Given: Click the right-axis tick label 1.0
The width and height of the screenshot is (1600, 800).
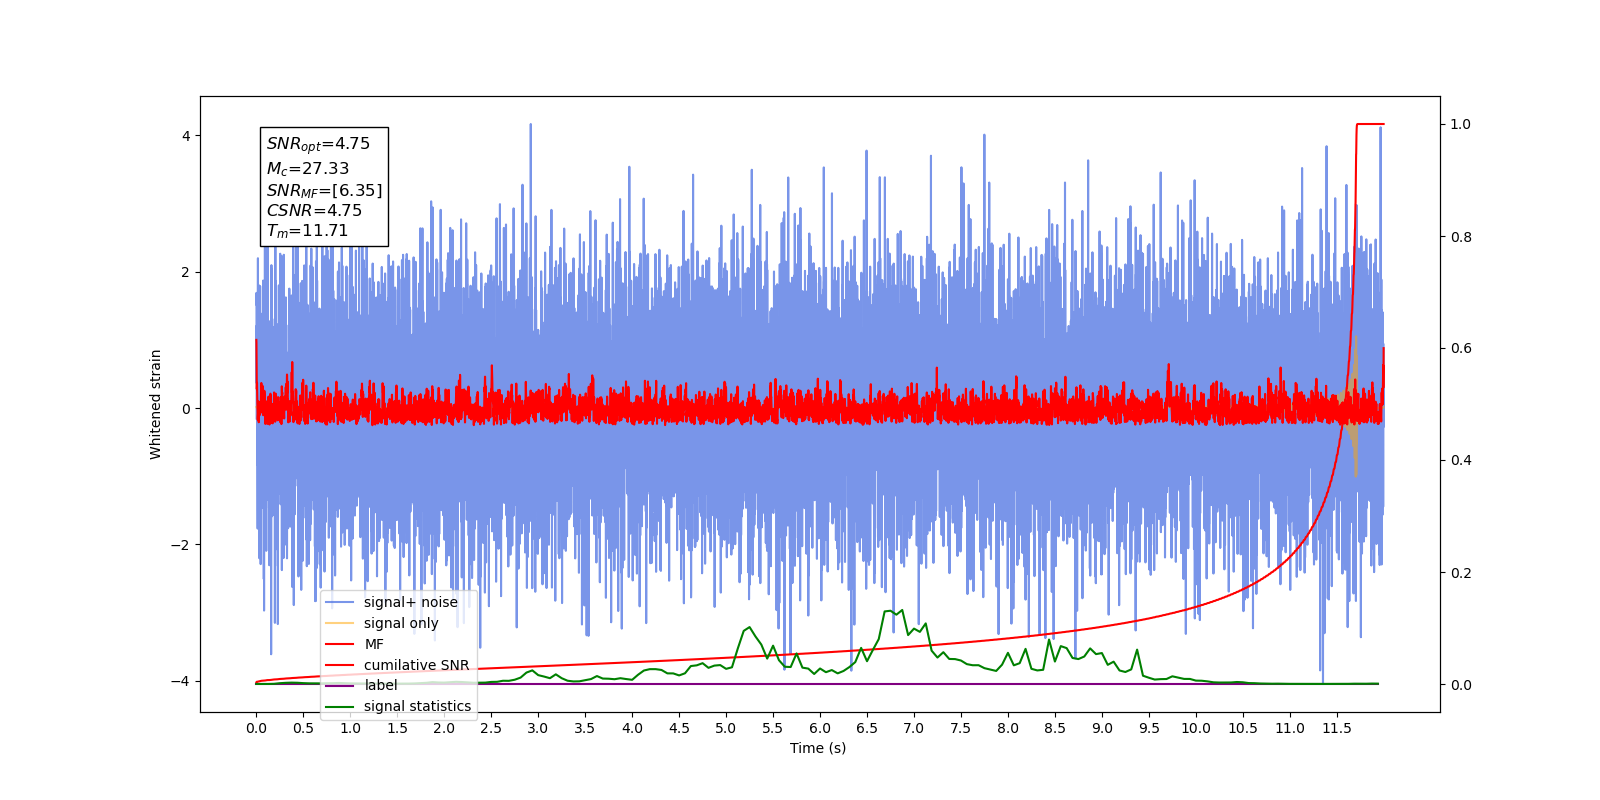Looking at the screenshot, I should (1461, 124).
